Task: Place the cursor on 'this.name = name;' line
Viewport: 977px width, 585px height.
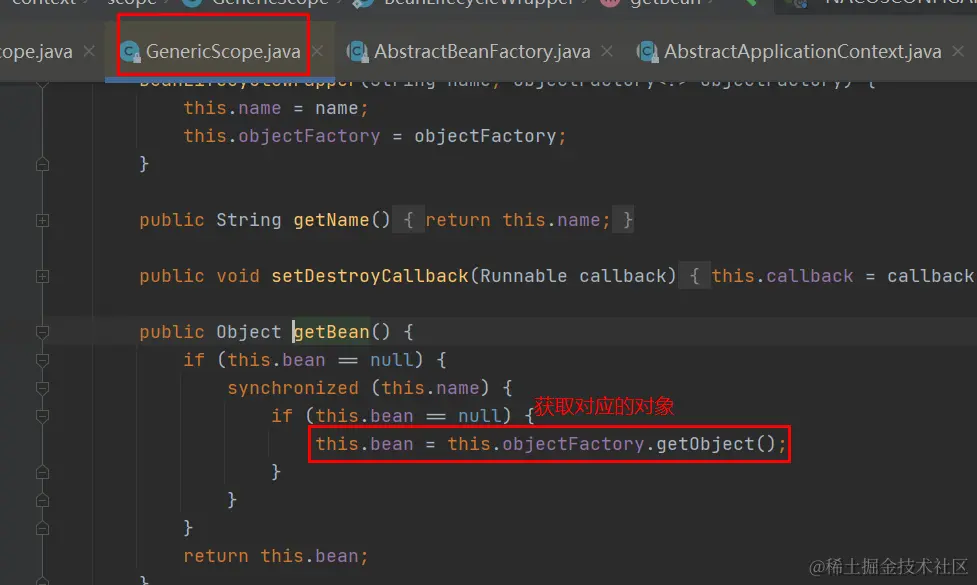Action: 275,108
